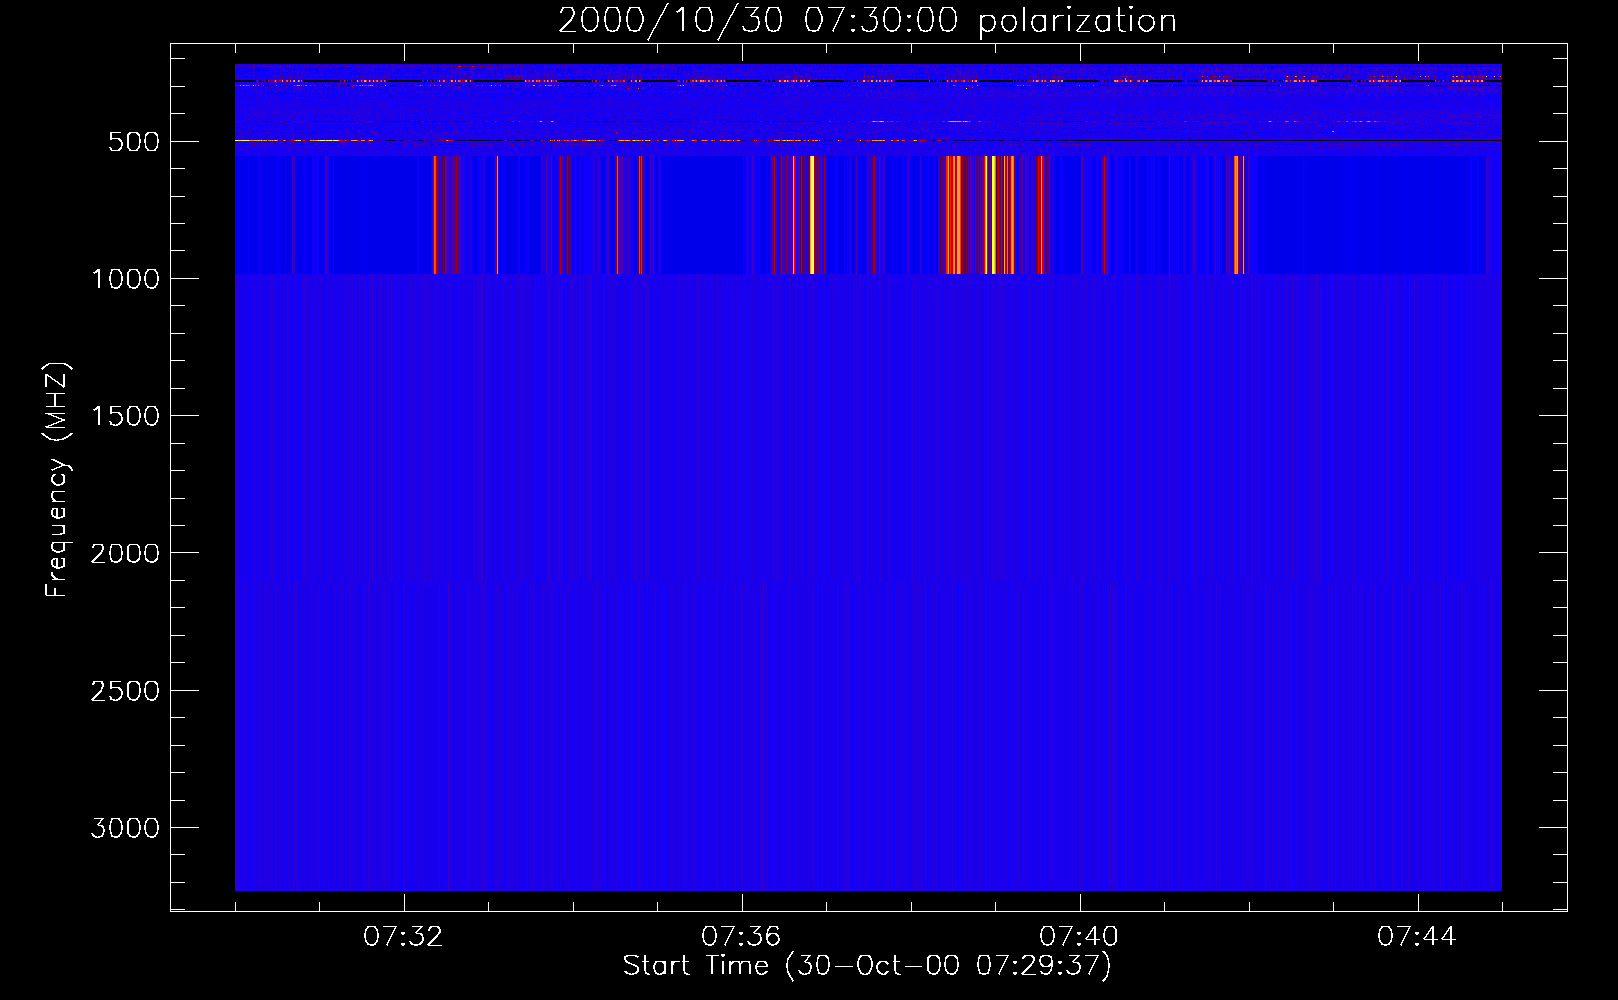Click the 500 frequency tick label
This screenshot has height=1000, width=1618.
pyautogui.click(x=134, y=142)
